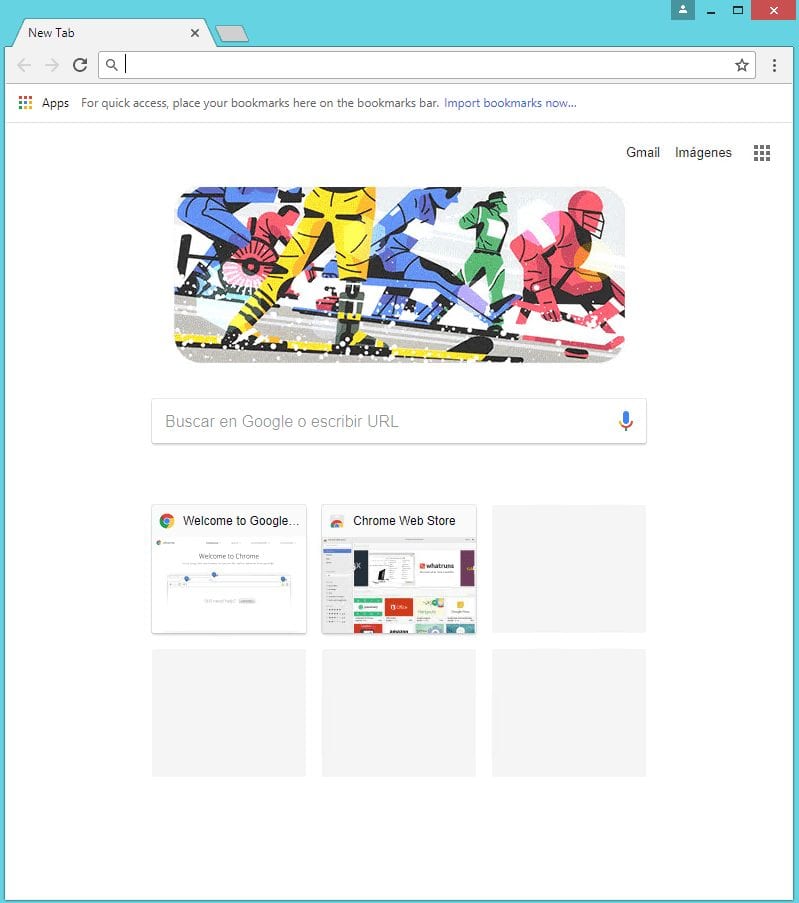Open the Chrome profile person icon
The image size is (799, 903).
point(683,10)
